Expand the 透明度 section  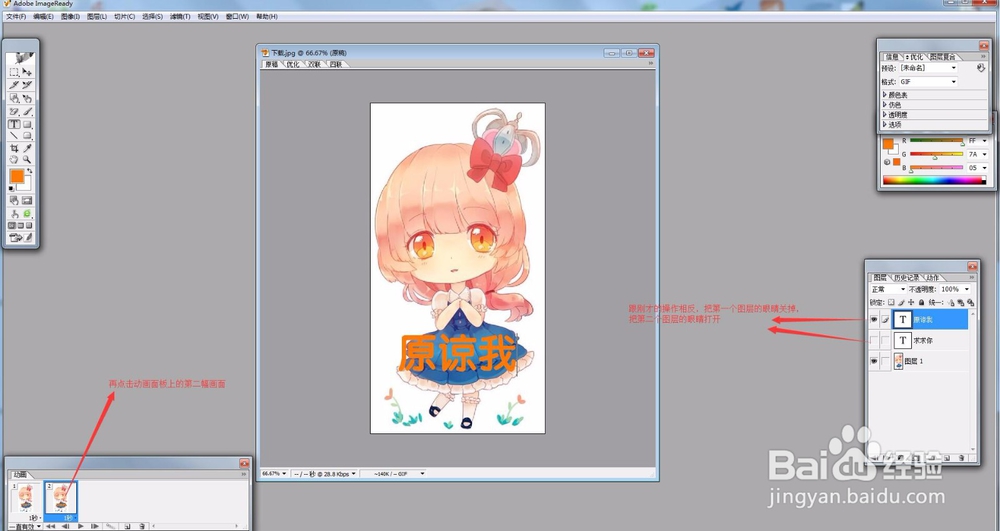[884, 114]
